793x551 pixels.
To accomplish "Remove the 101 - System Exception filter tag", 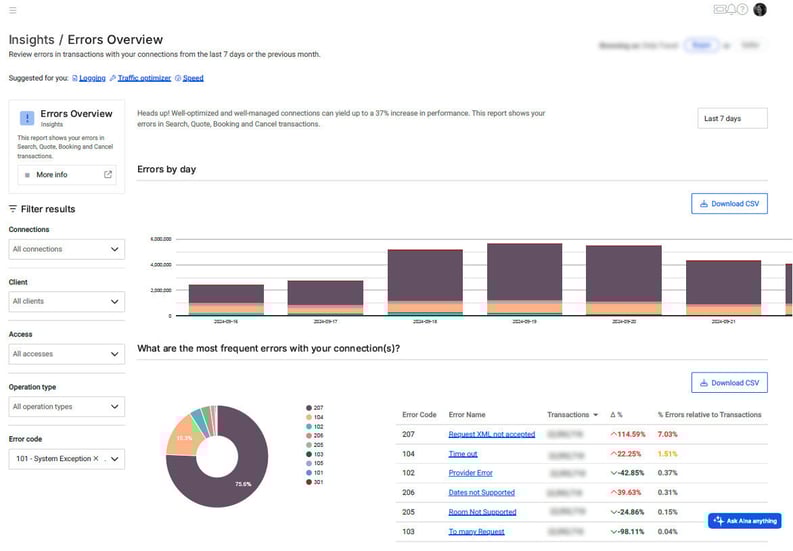I will point(96,459).
